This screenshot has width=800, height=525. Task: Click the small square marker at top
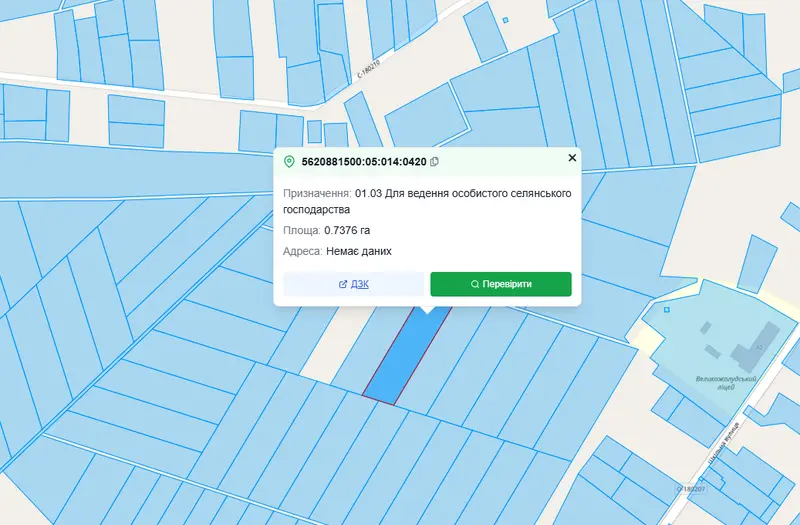pos(506,20)
